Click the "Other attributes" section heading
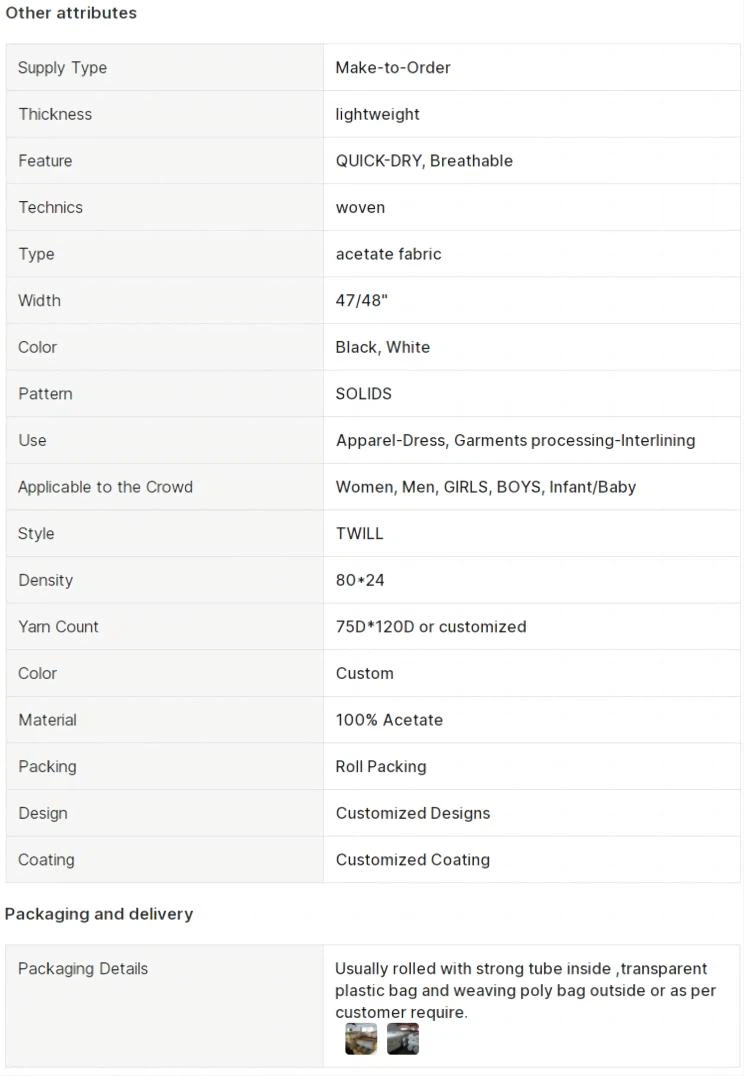Screen dimensions: 744x1076 (x=71, y=13)
